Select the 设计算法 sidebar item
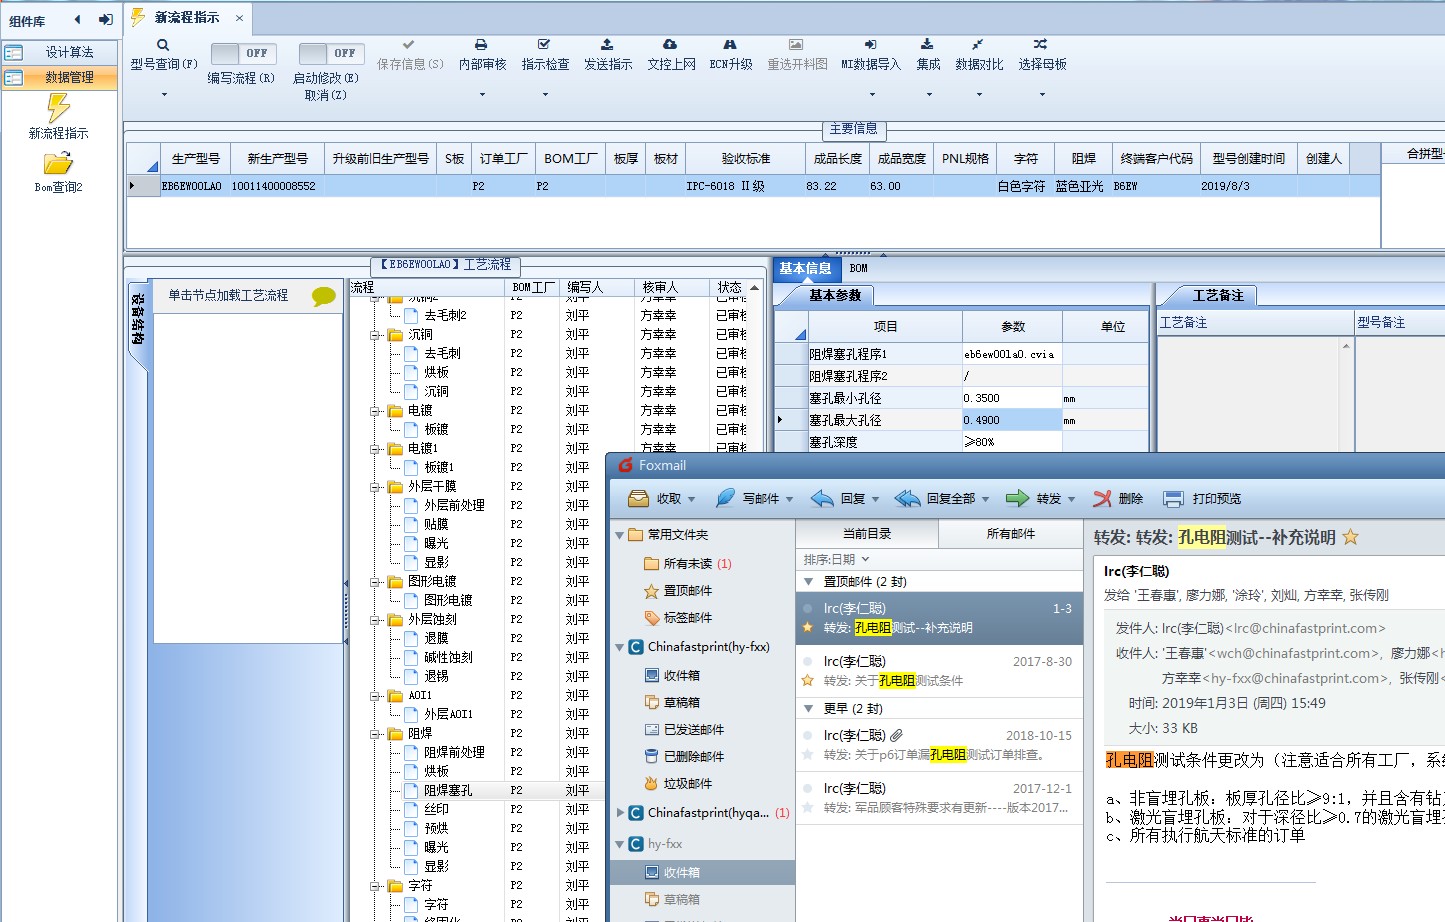The image size is (1445, 922). pos(60,52)
